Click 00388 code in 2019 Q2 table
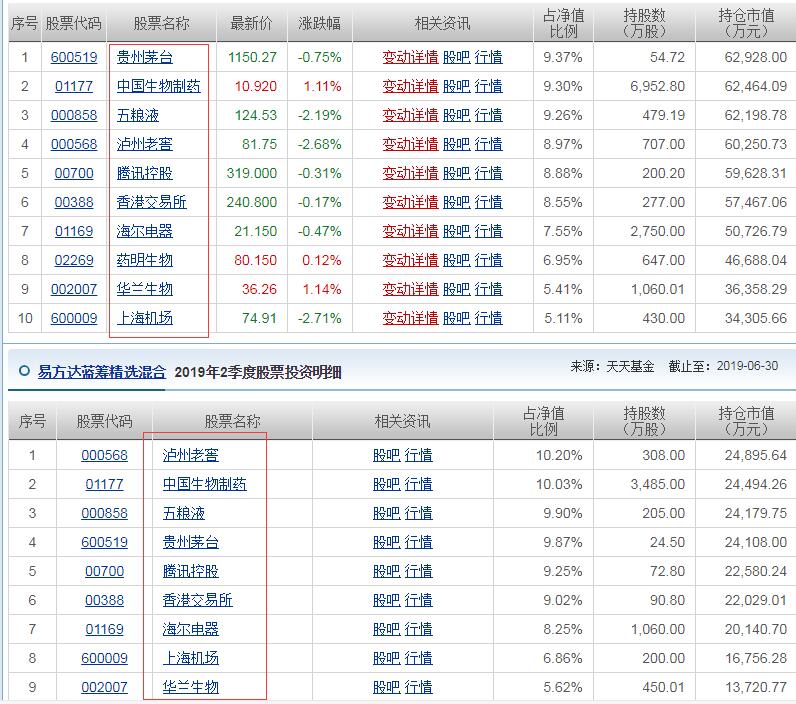The width and height of the screenshot is (796, 704). 105,600
